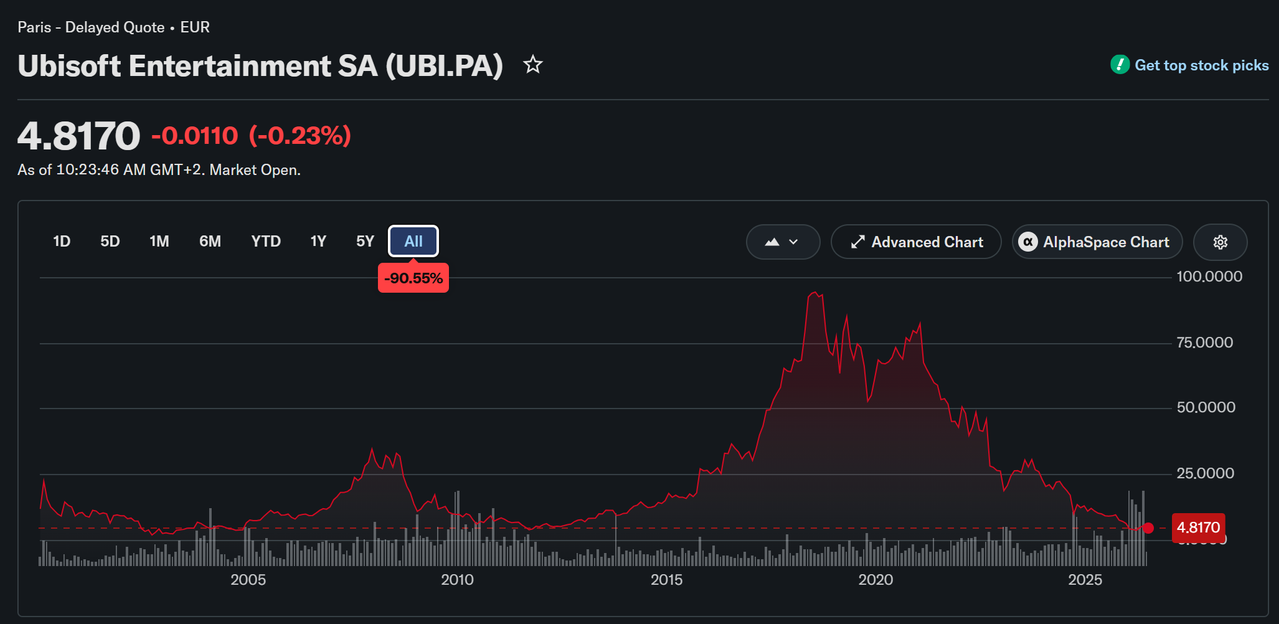Open the AlphaSpace Chart
Screen dimensions: 1279x624
coord(1097,242)
